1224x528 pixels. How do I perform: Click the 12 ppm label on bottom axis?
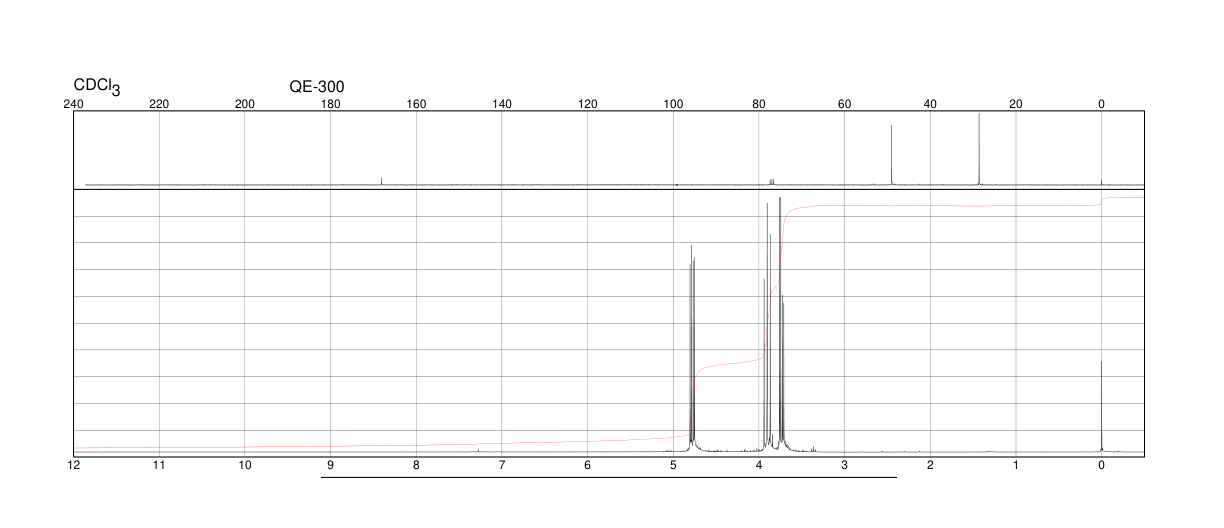point(74,465)
